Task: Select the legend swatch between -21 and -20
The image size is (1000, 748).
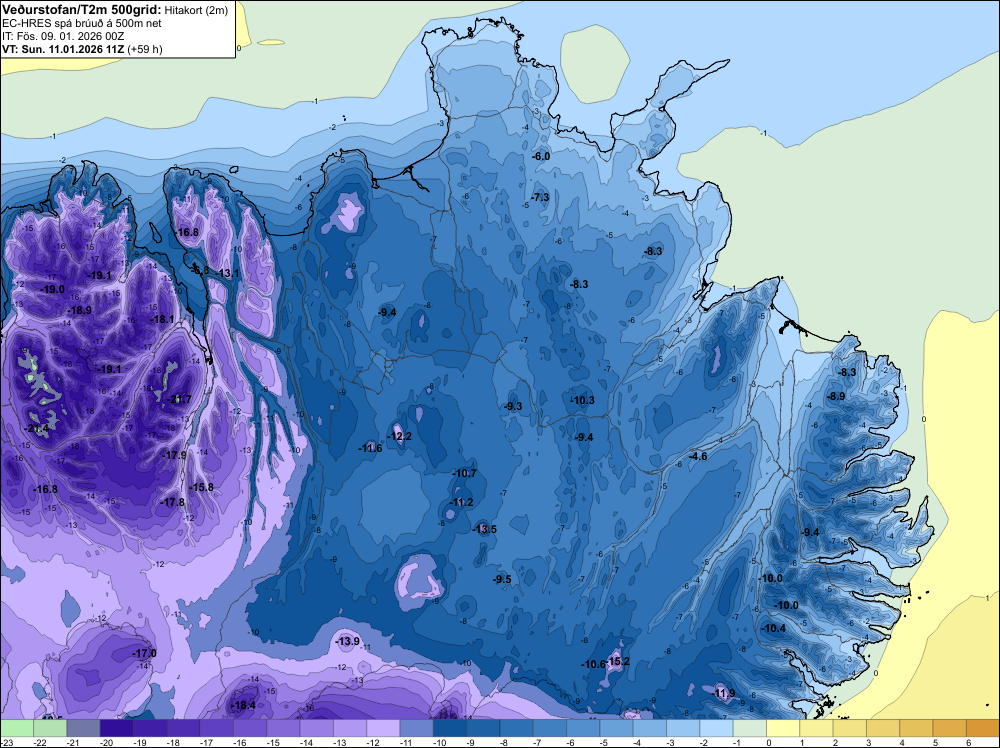Action: [83, 728]
